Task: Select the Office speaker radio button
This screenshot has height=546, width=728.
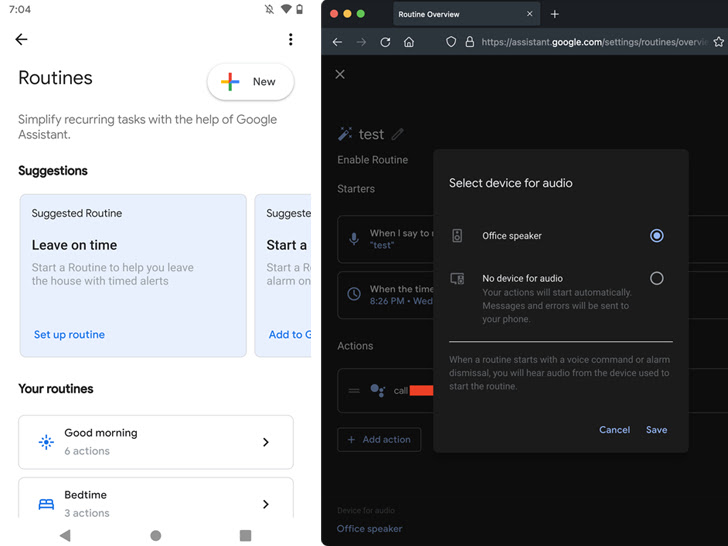Action: (656, 236)
